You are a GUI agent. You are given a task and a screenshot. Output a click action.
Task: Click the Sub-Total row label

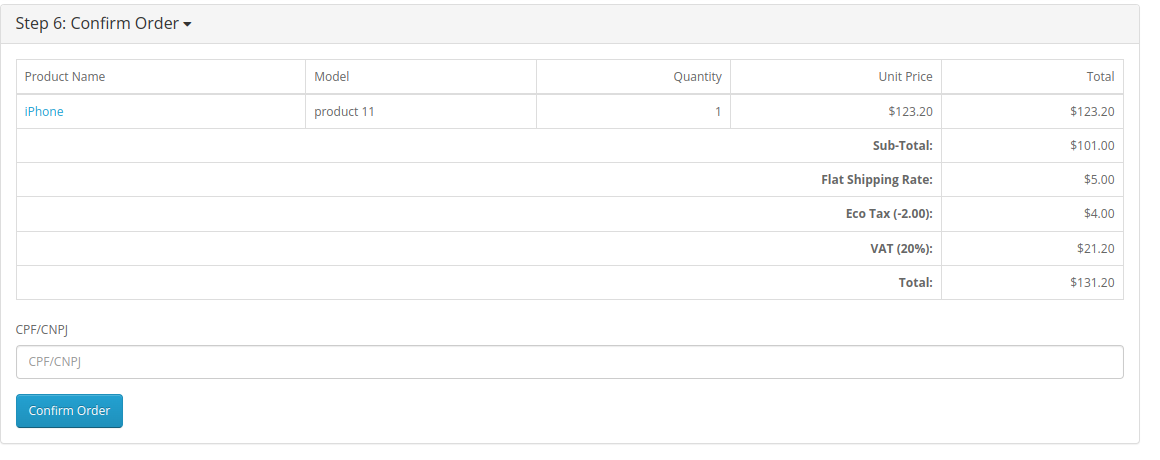[902, 146]
